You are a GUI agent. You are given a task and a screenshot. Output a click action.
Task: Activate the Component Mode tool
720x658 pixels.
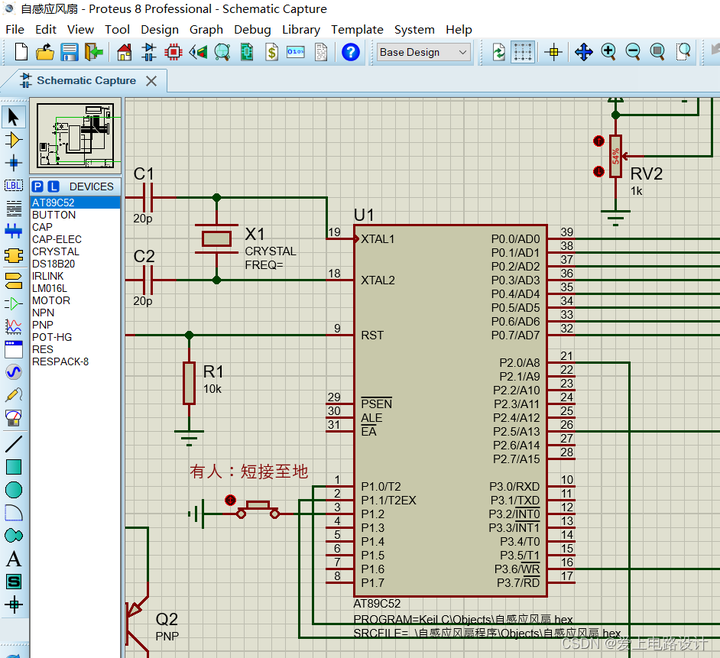click(x=14, y=140)
